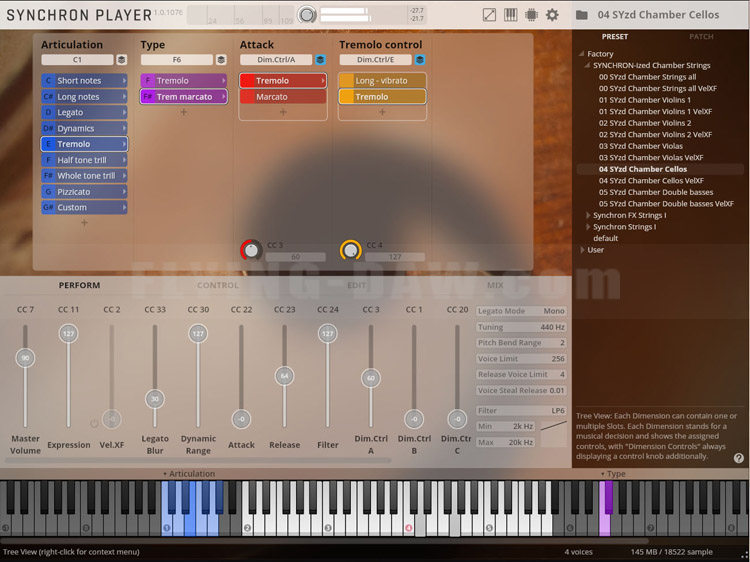Expand the User tree node
This screenshot has width=750, height=562.
tap(582, 250)
